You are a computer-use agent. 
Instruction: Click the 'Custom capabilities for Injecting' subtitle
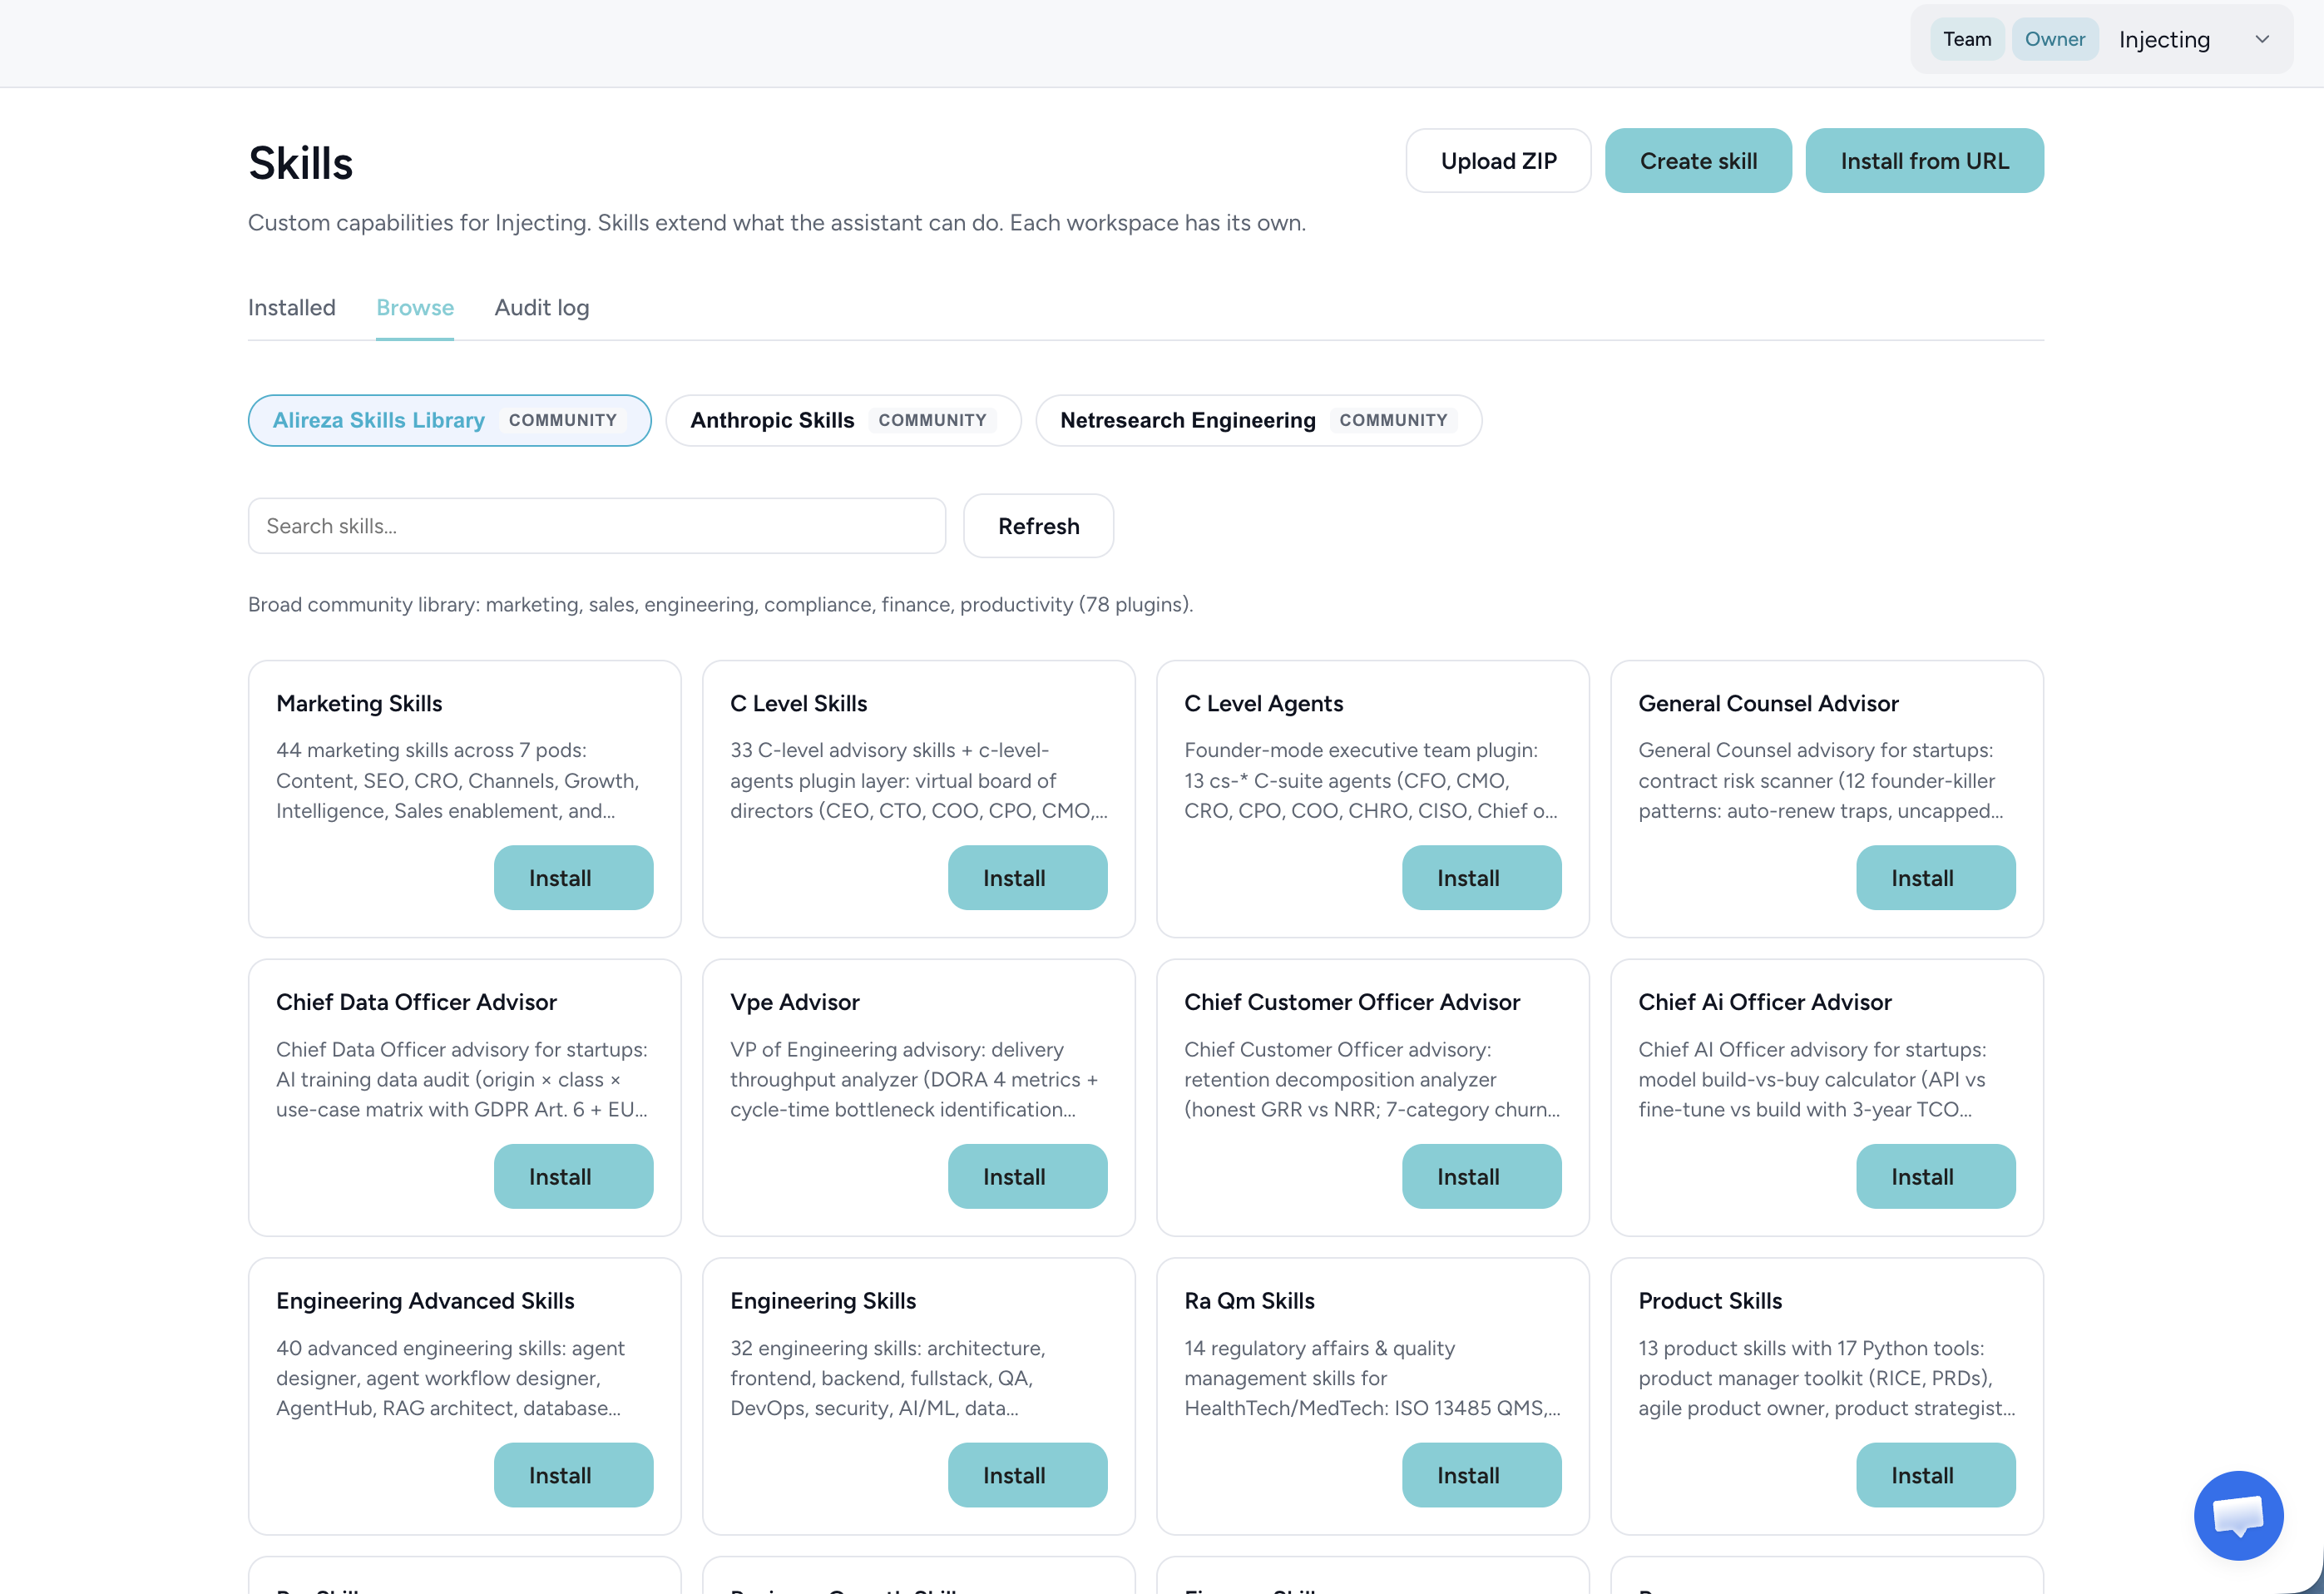pos(776,222)
